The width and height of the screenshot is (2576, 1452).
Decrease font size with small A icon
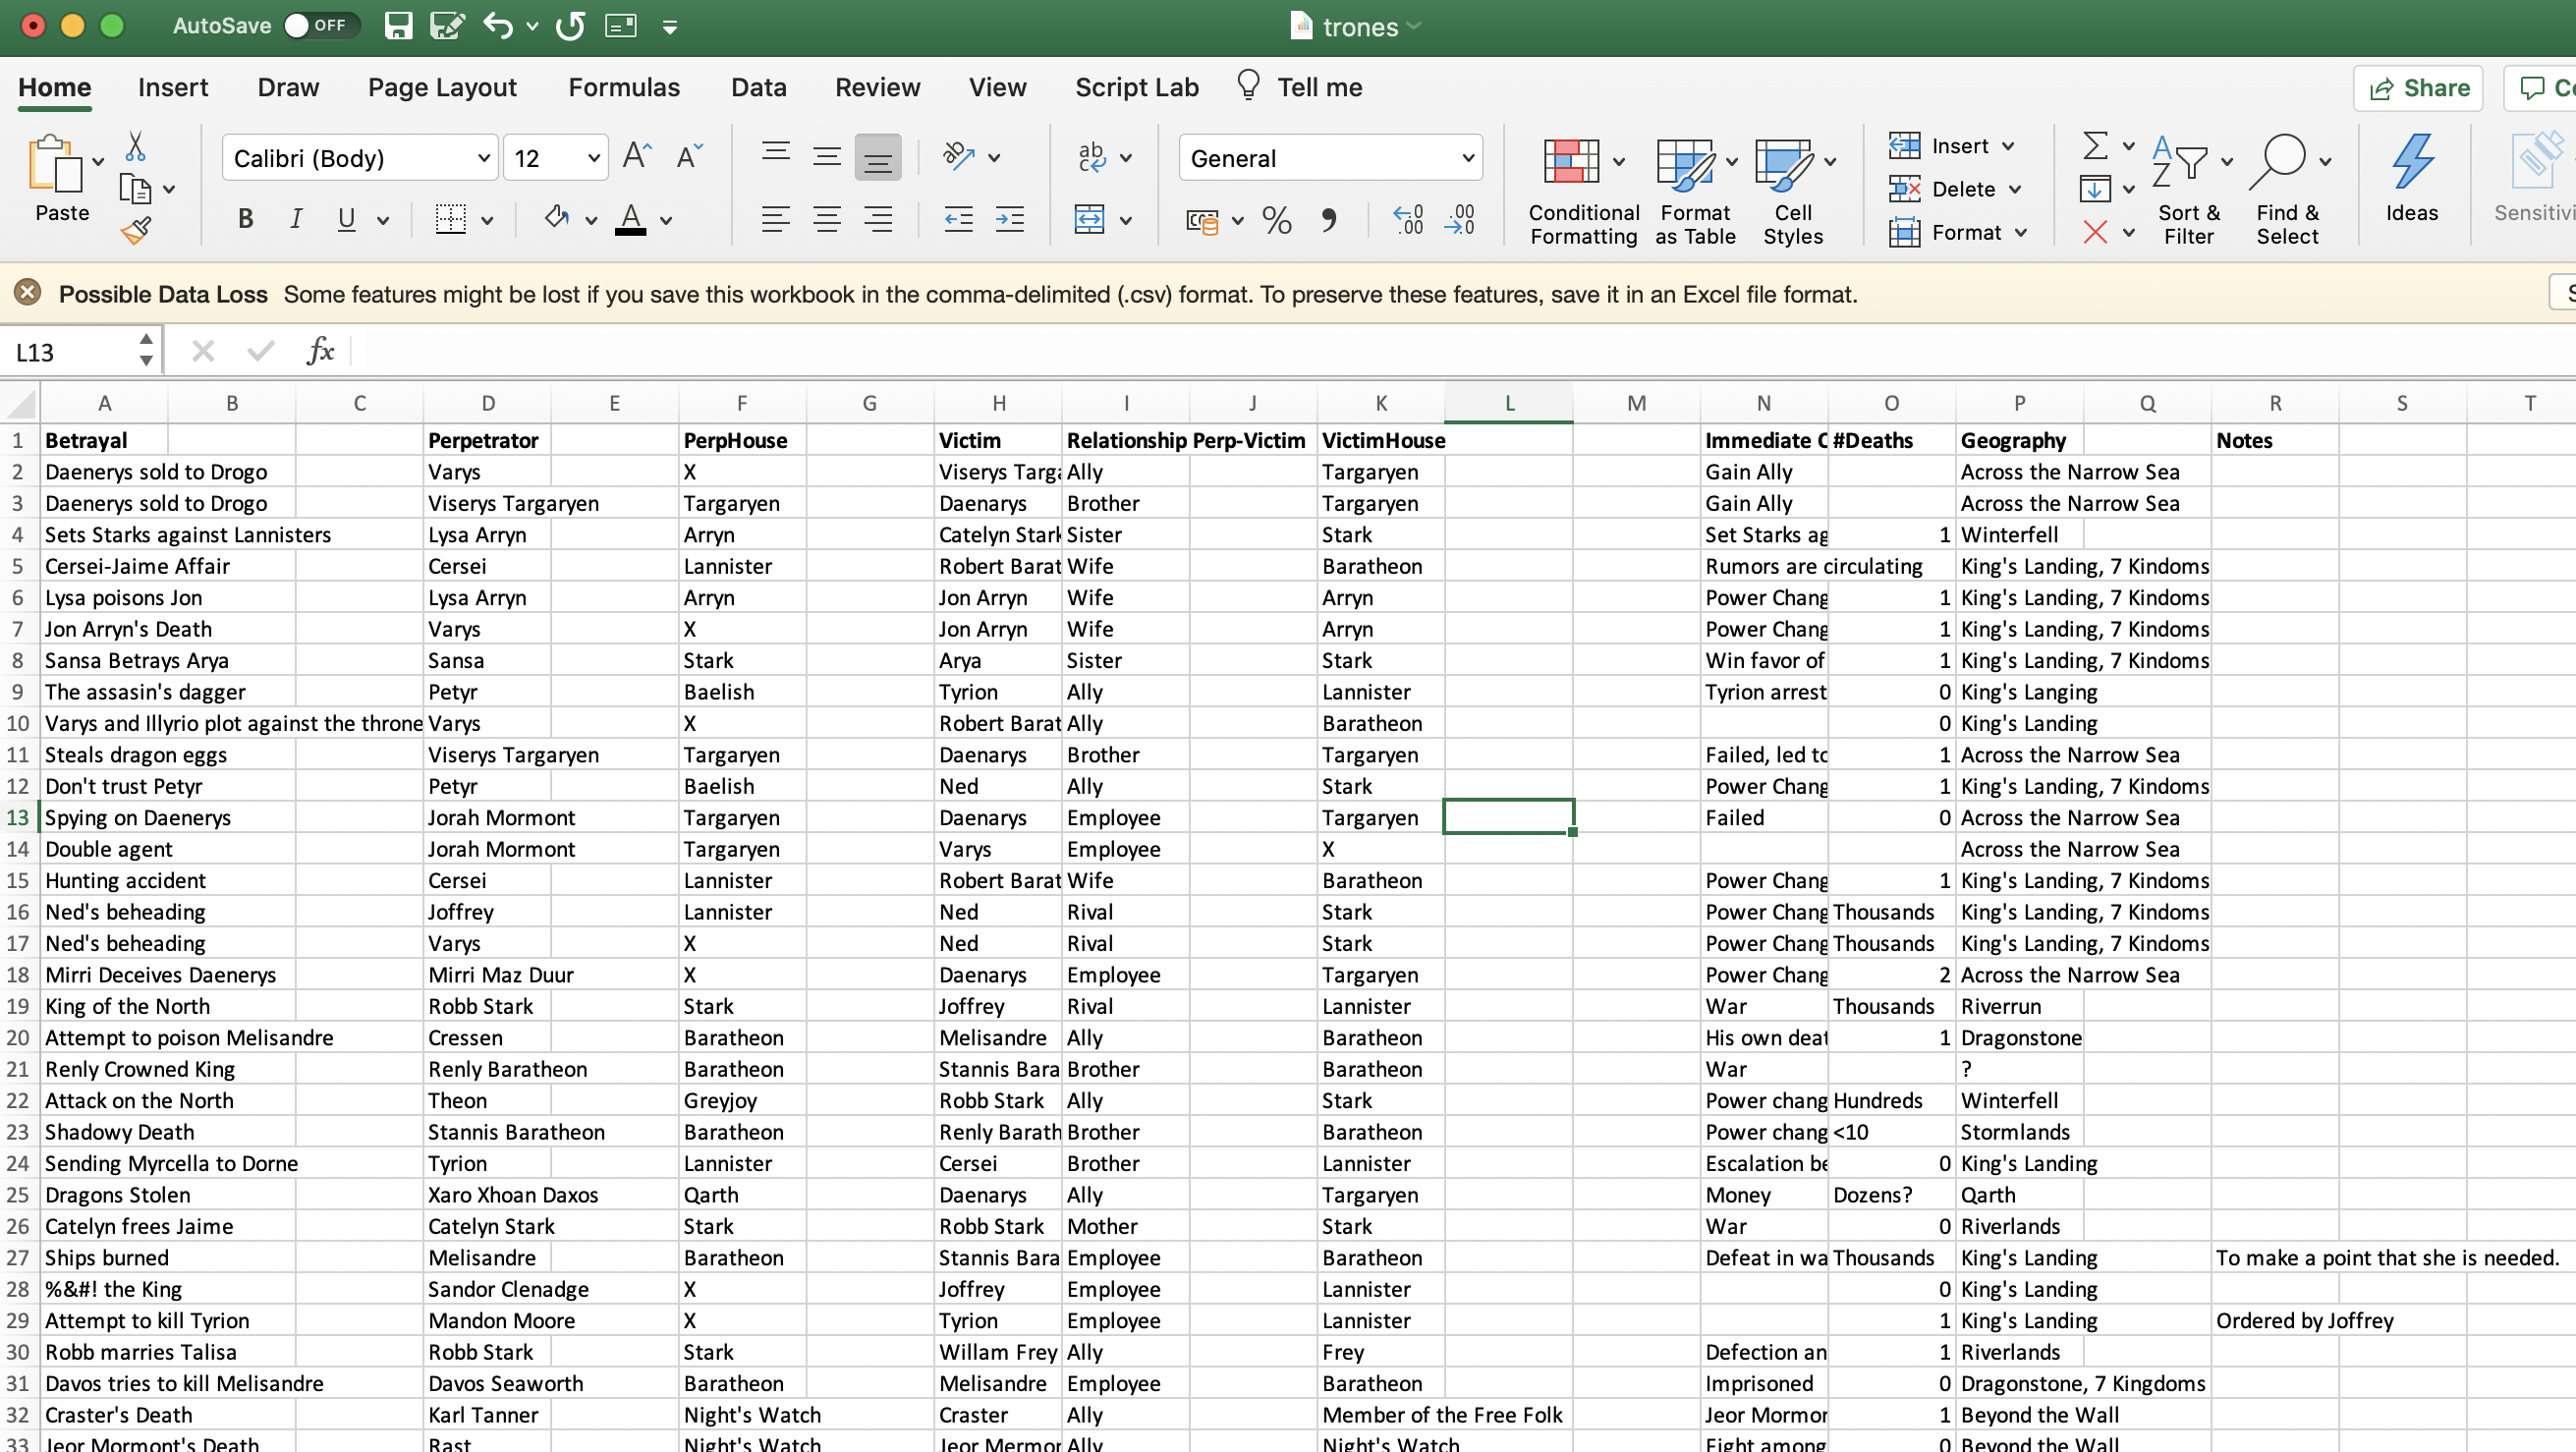point(689,157)
